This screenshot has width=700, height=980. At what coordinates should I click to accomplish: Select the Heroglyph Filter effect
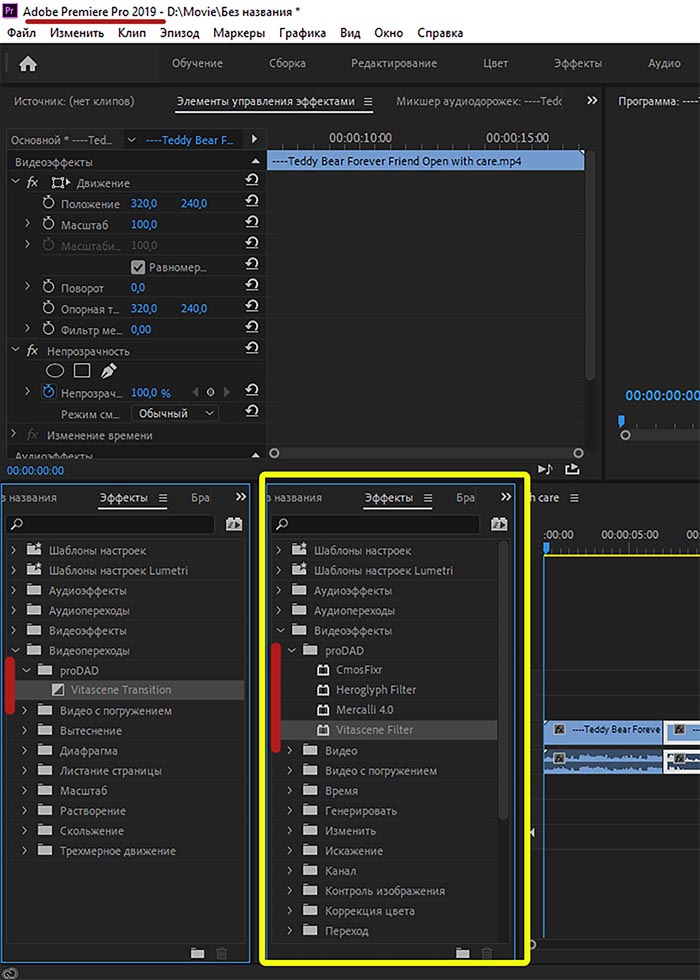click(x=376, y=689)
